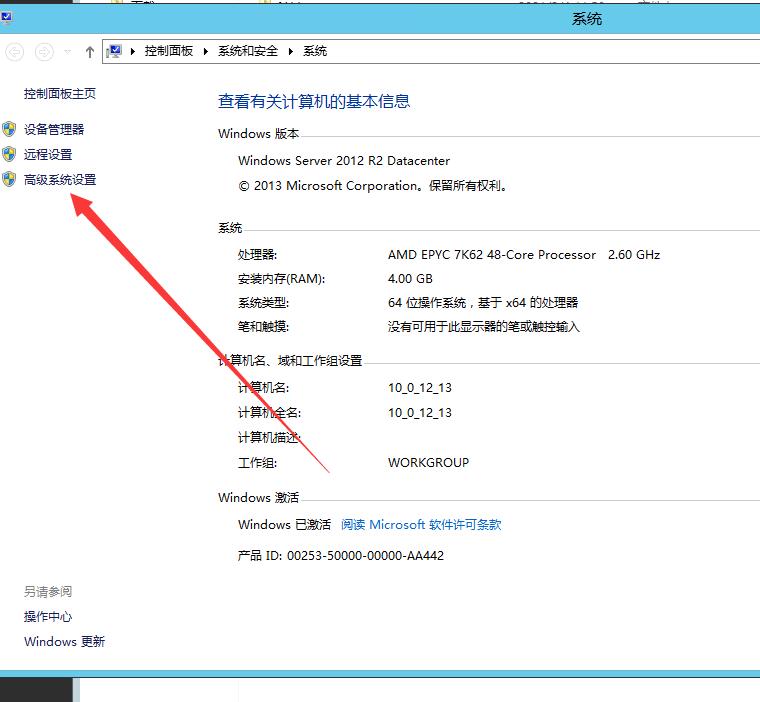This screenshot has height=702, width=760.
Task: Expand the chevron after 系统和安全 breadcrumb
Action: 291,51
